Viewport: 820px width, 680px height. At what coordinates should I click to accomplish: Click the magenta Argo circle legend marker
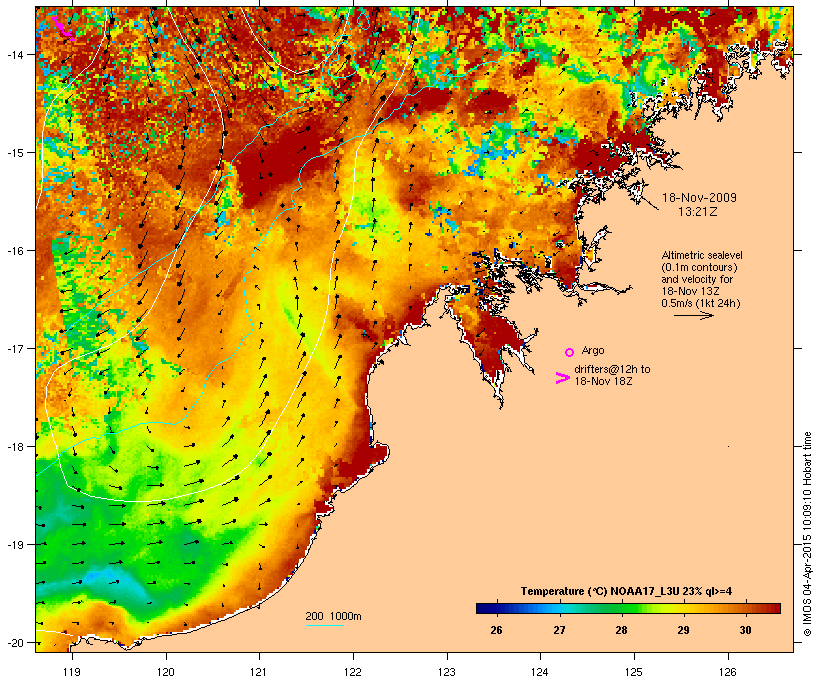pyautogui.click(x=570, y=352)
